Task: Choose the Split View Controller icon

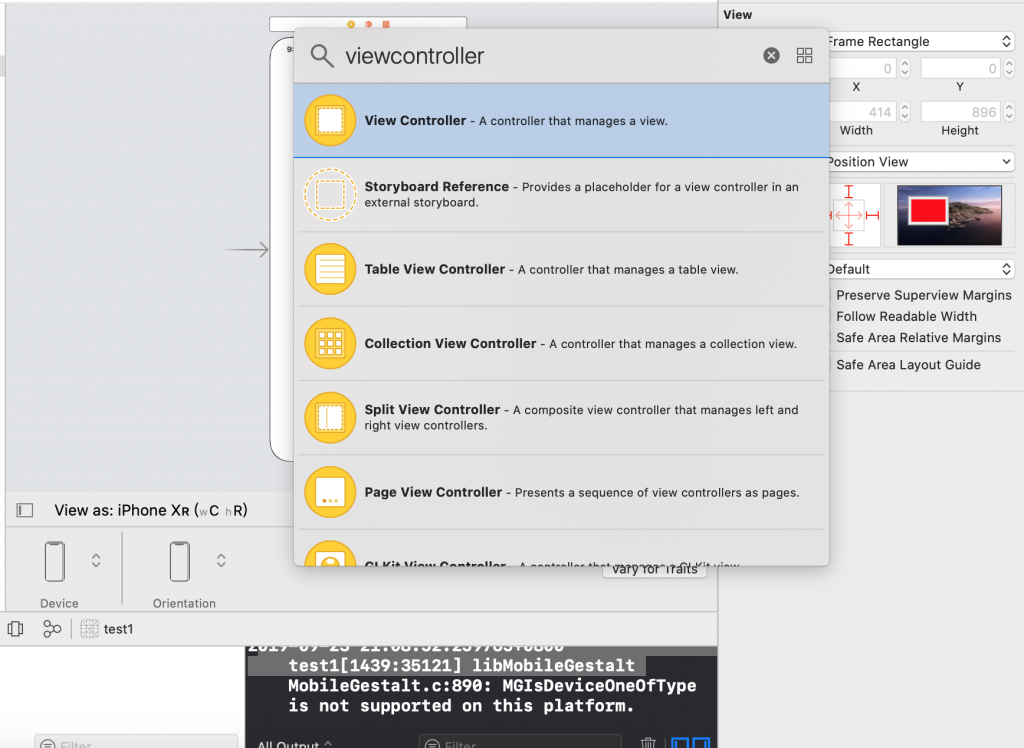Action: coord(330,417)
